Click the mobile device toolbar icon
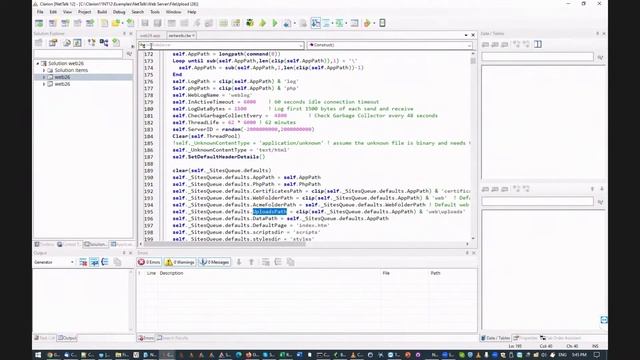The width and height of the screenshot is (640, 360). 382,23
